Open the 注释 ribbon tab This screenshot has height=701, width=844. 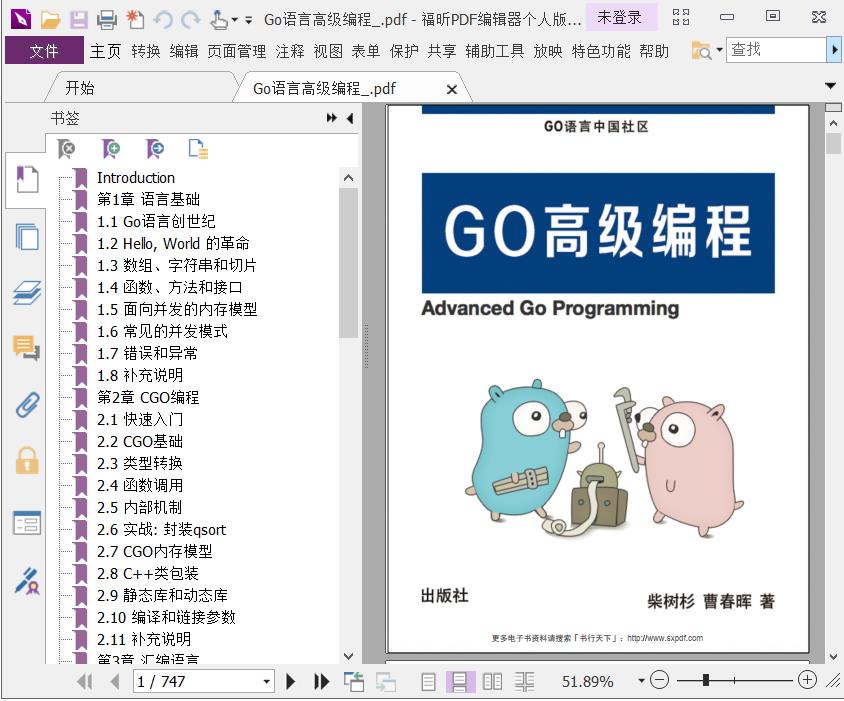tap(290, 51)
